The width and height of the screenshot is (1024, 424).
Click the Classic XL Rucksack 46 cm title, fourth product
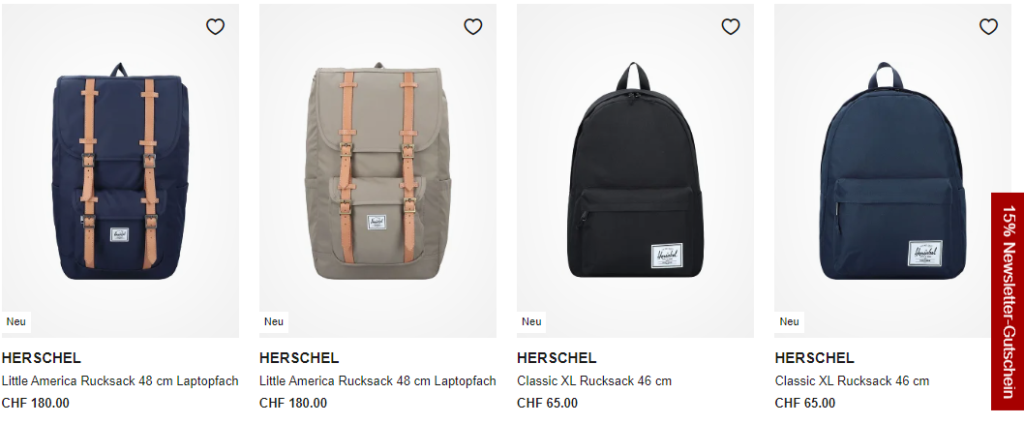click(x=852, y=381)
